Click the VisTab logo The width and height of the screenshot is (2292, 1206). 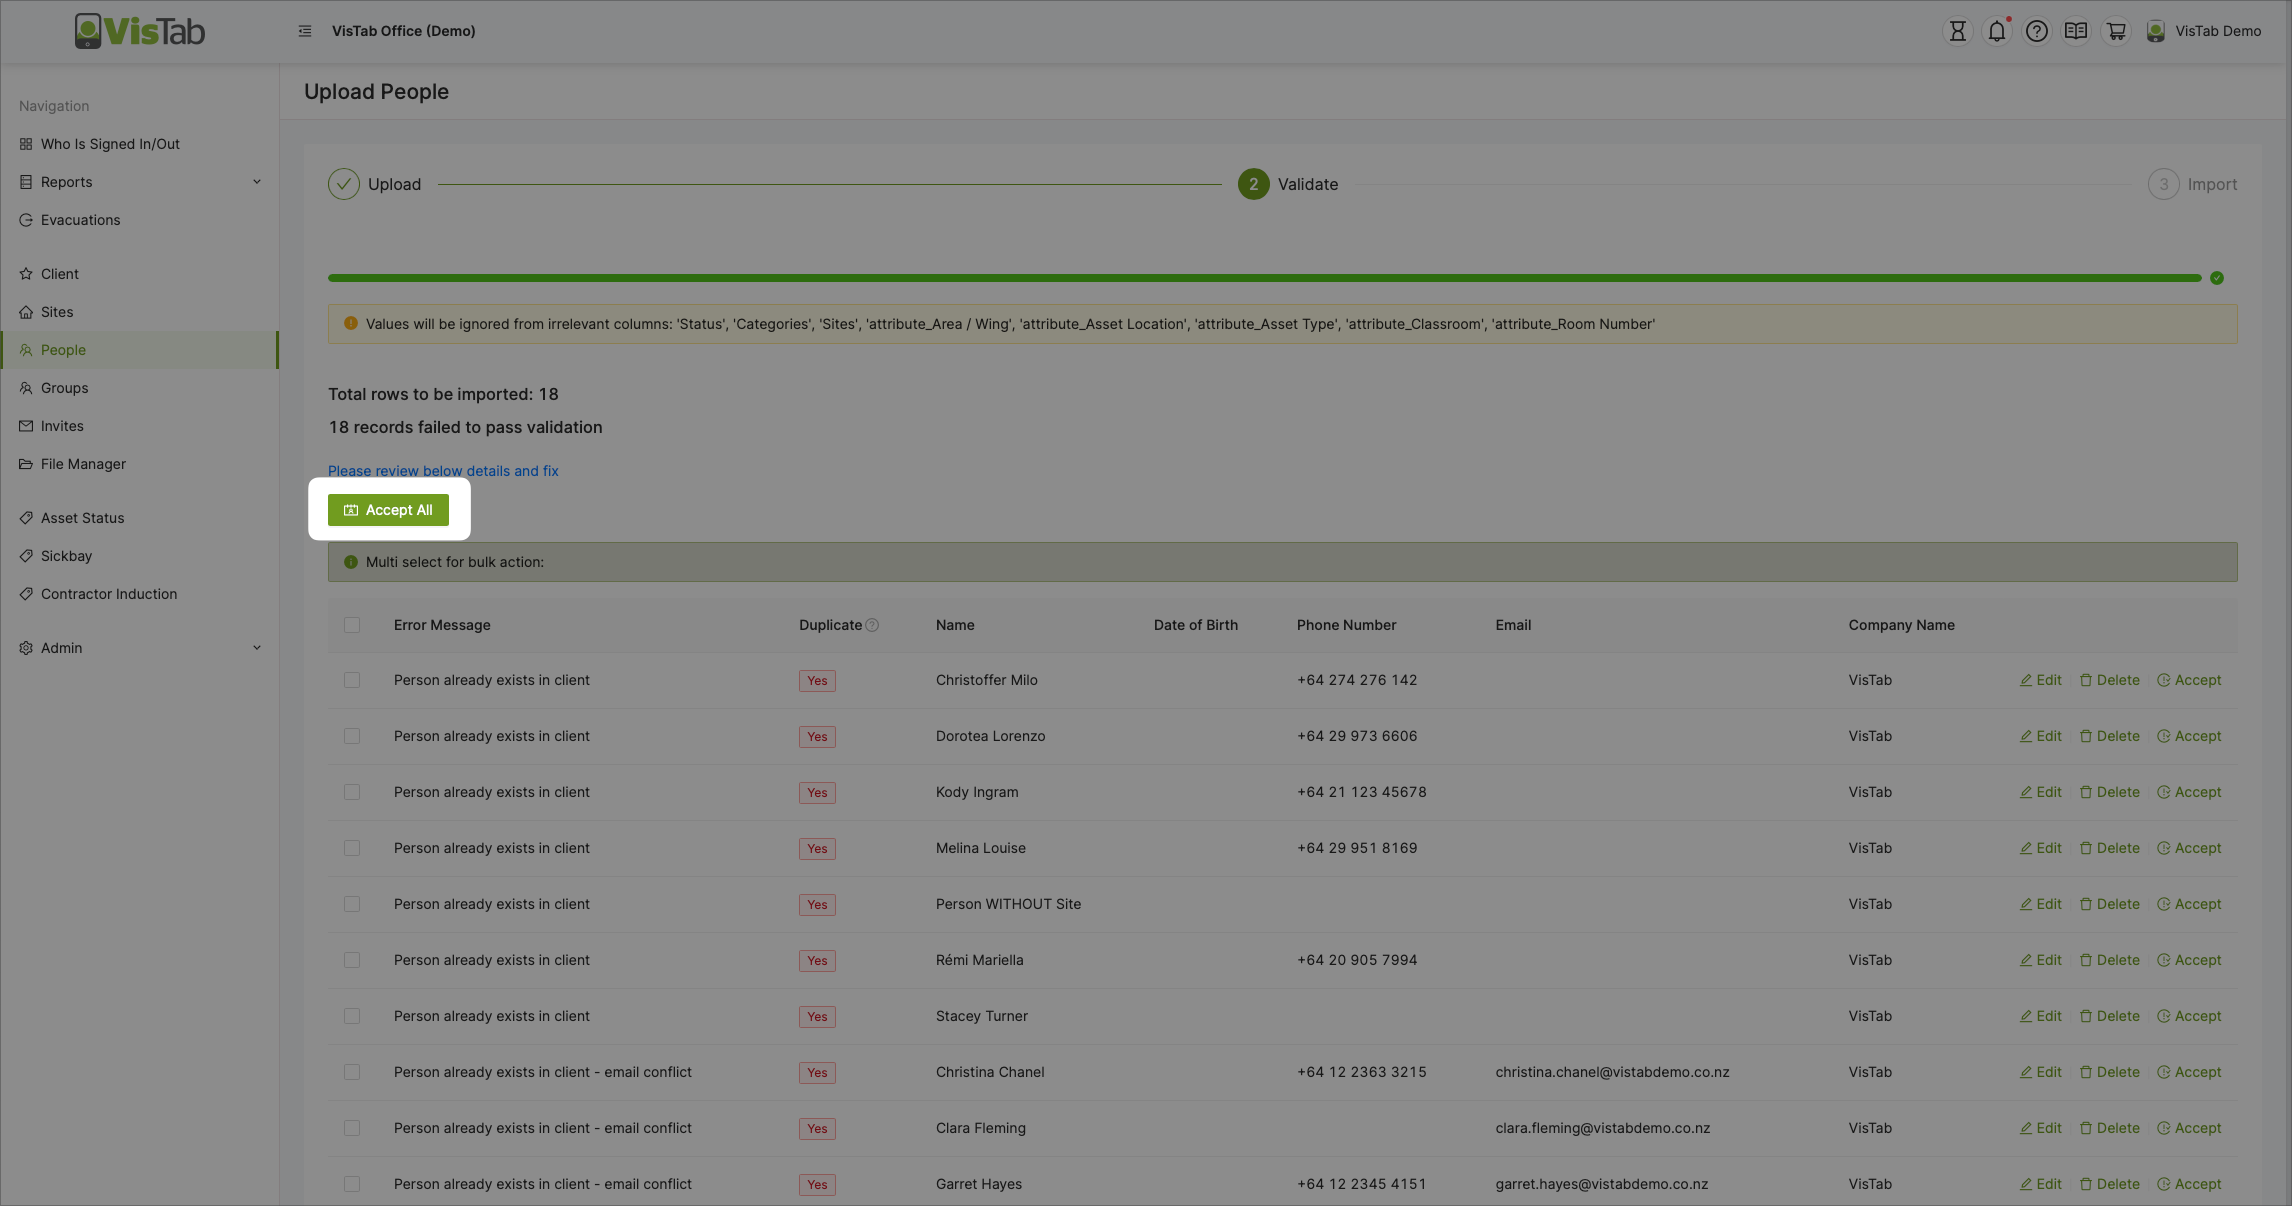(140, 31)
